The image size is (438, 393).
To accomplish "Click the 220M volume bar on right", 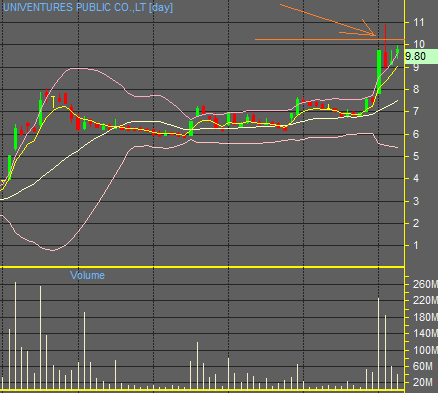I will click(379, 344).
